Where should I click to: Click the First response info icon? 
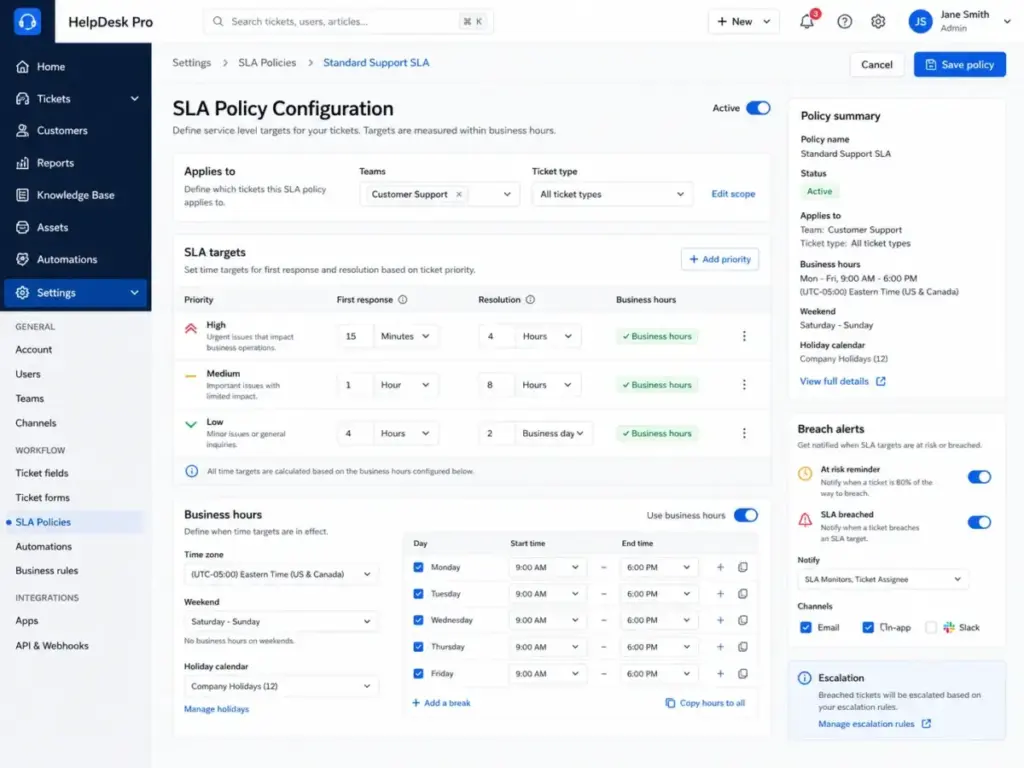point(402,300)
